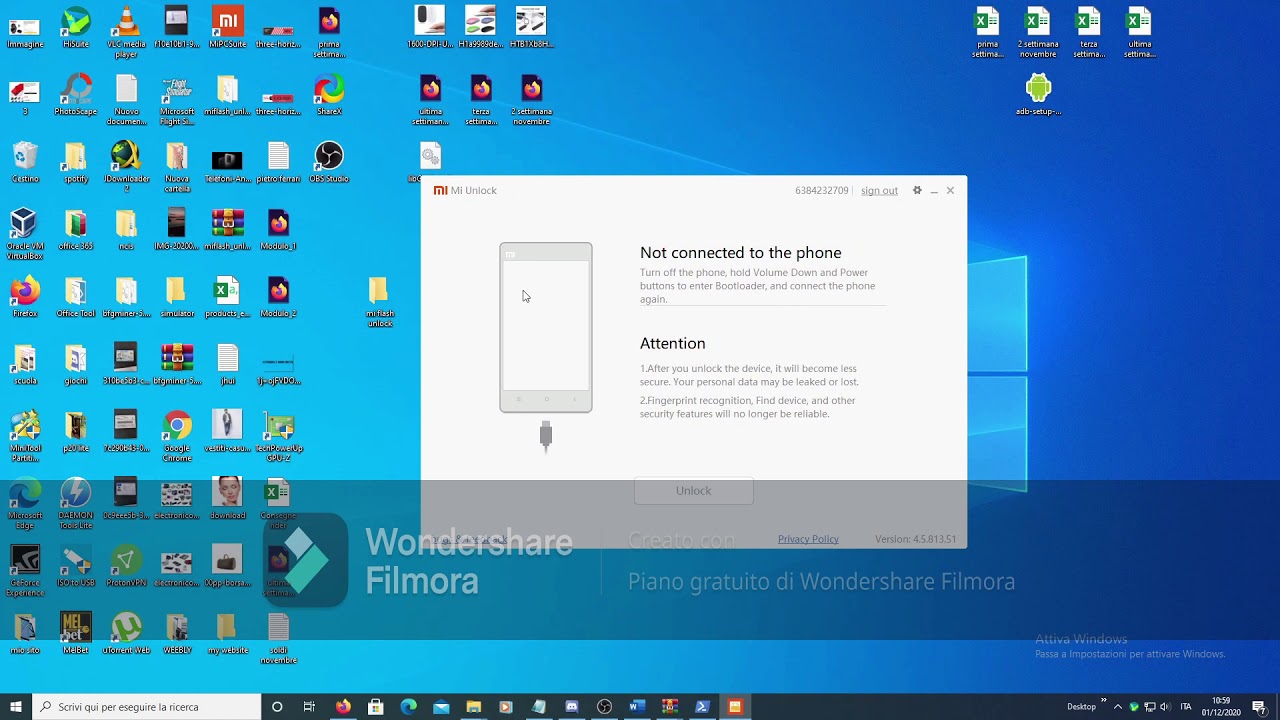Image resolution: width=1280 pixels, height=720 pixels.
Task: Open HiSuite desktop shortcut
Action: click(x=76, y=28)
